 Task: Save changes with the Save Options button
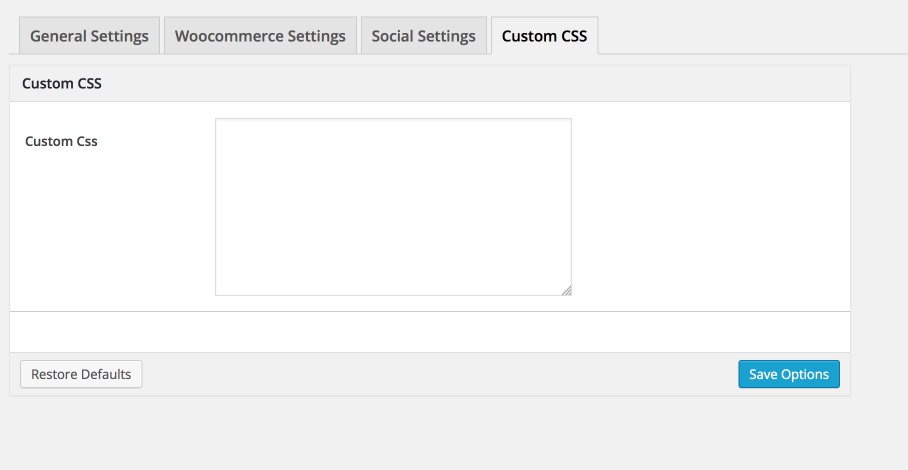(x=789, y=374)
